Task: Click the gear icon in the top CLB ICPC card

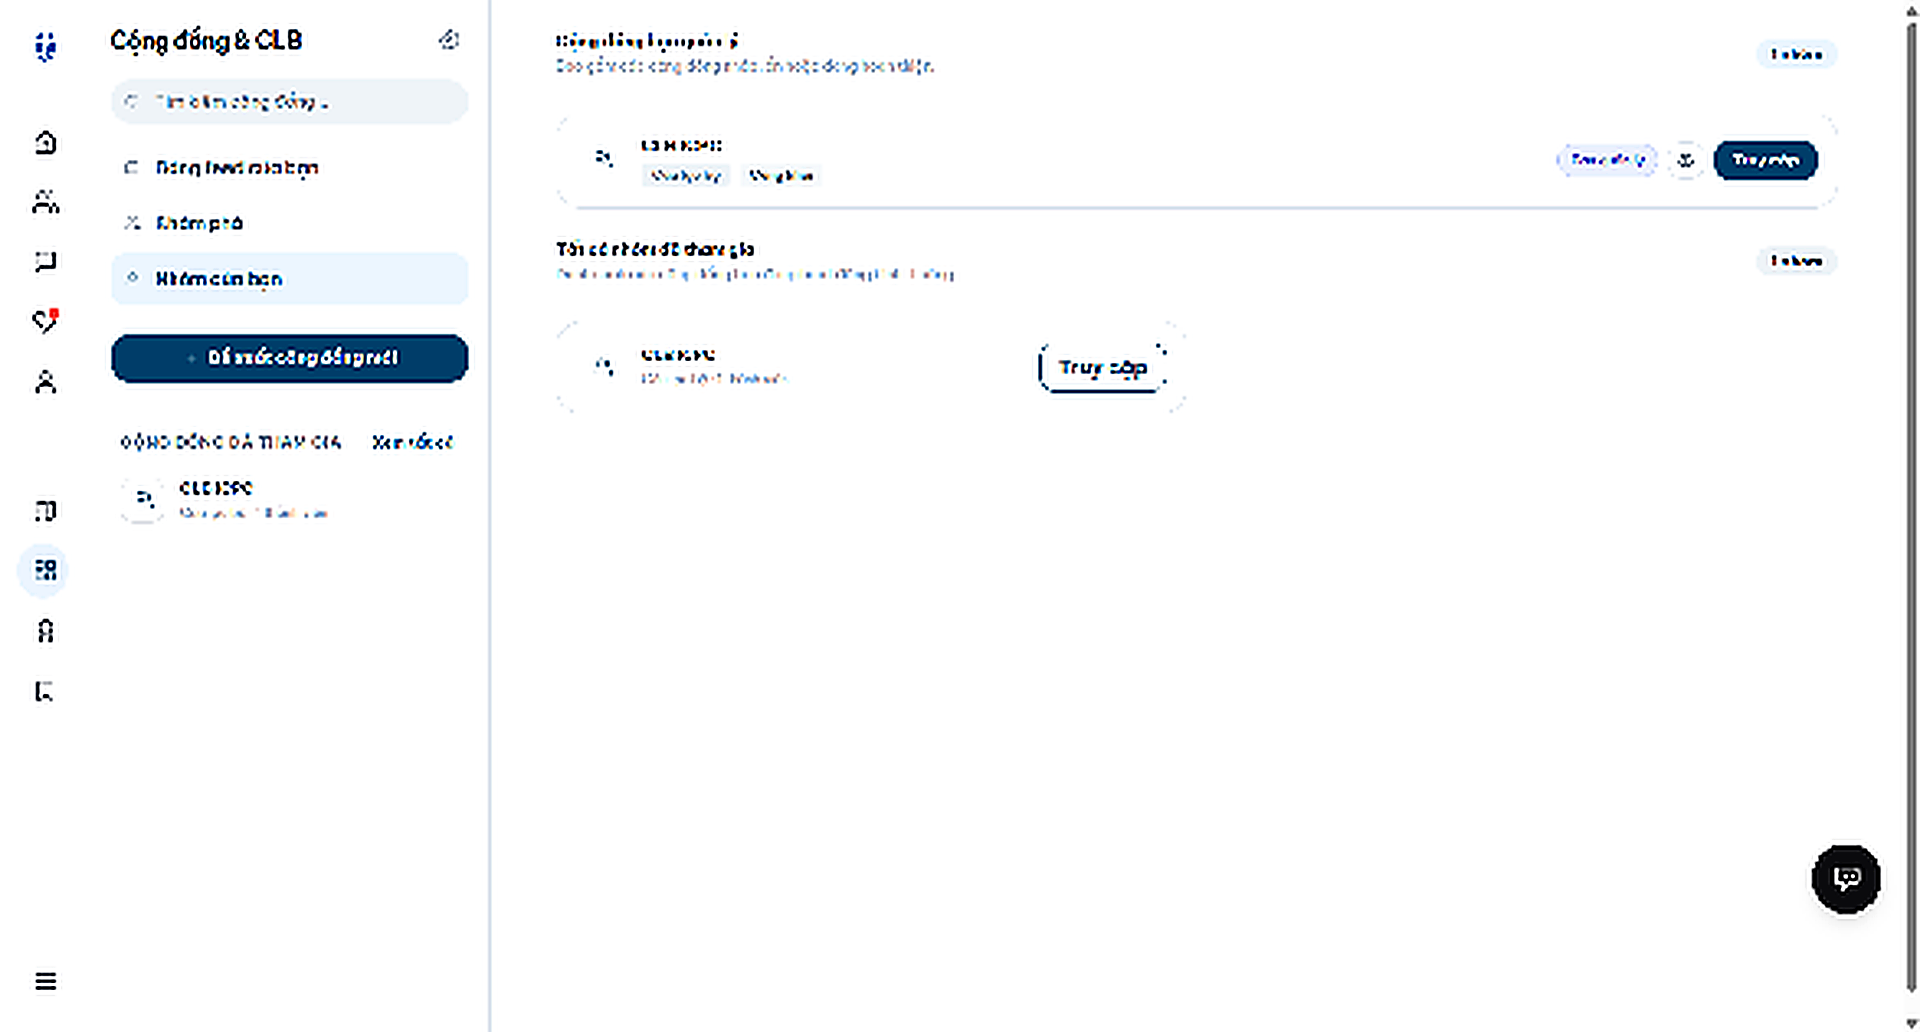Action: coord(1686,160)
